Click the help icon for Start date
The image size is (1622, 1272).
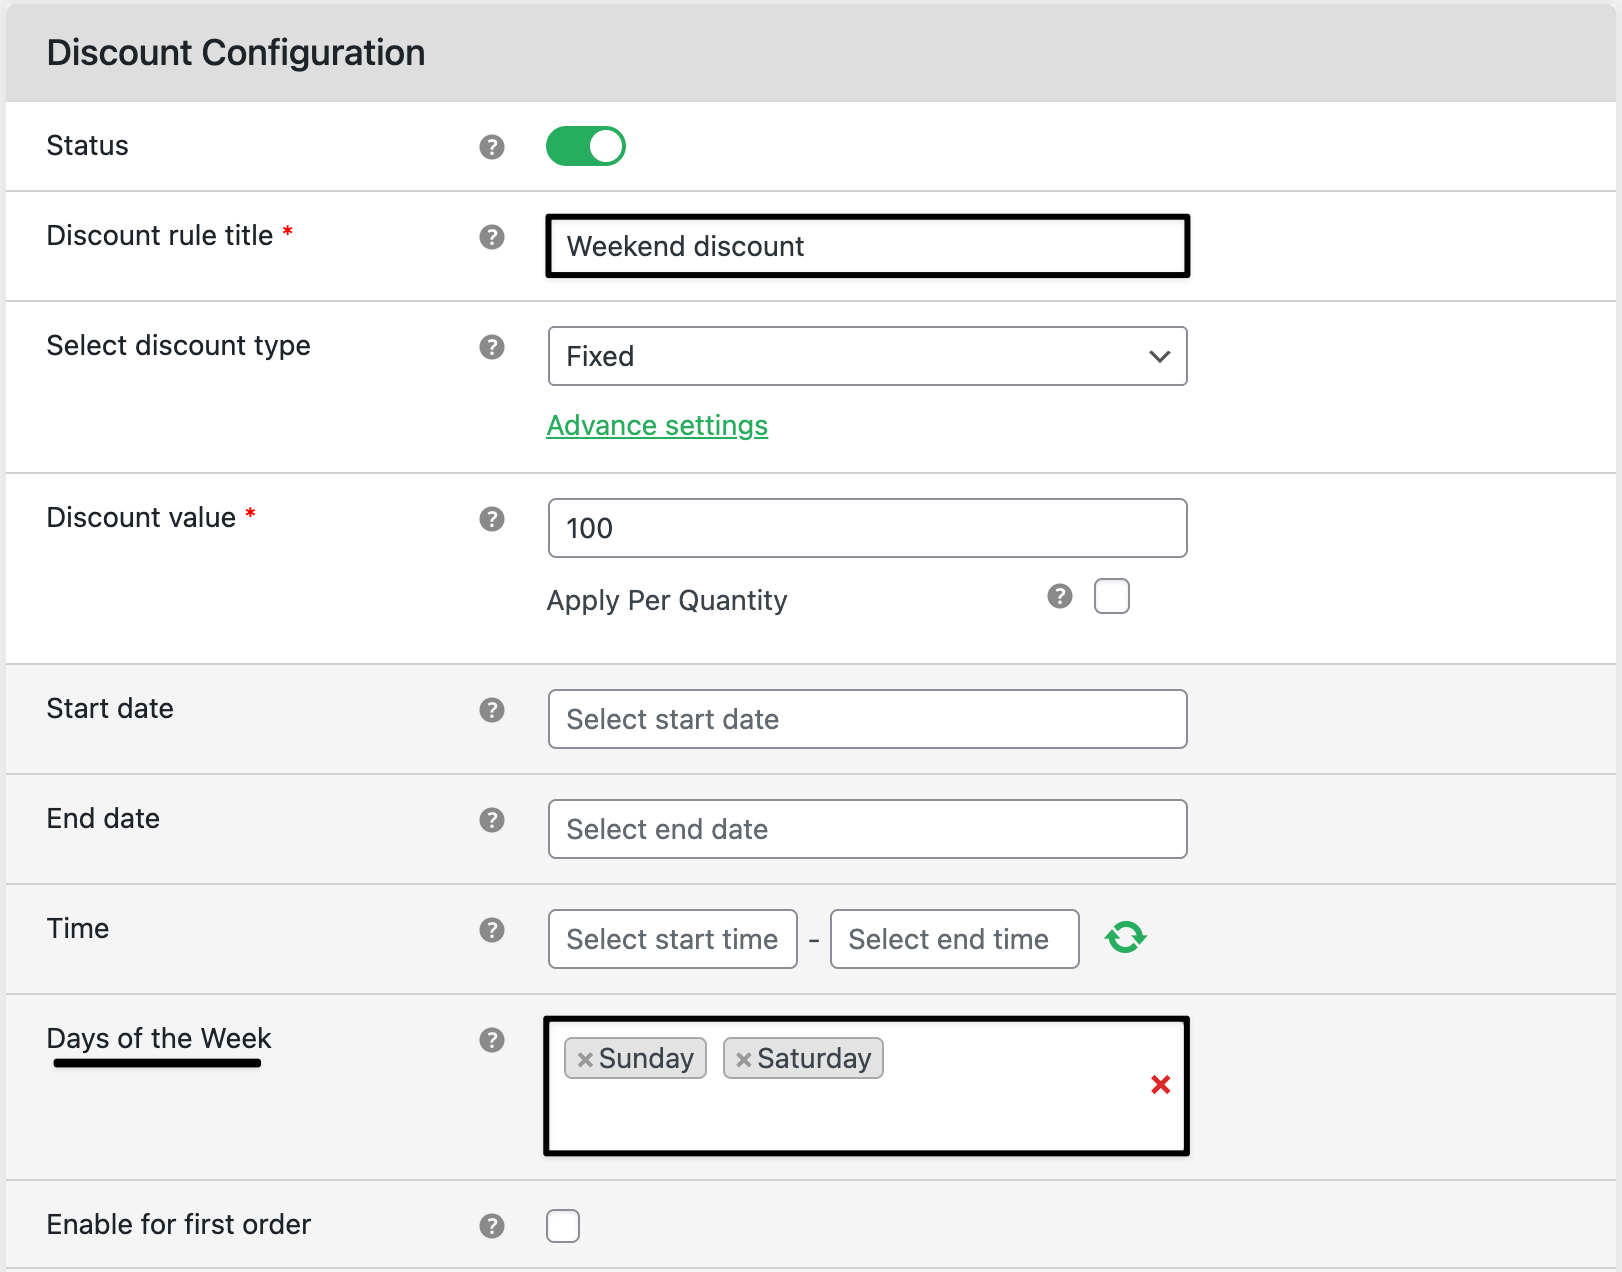click(x=491, y=710)
